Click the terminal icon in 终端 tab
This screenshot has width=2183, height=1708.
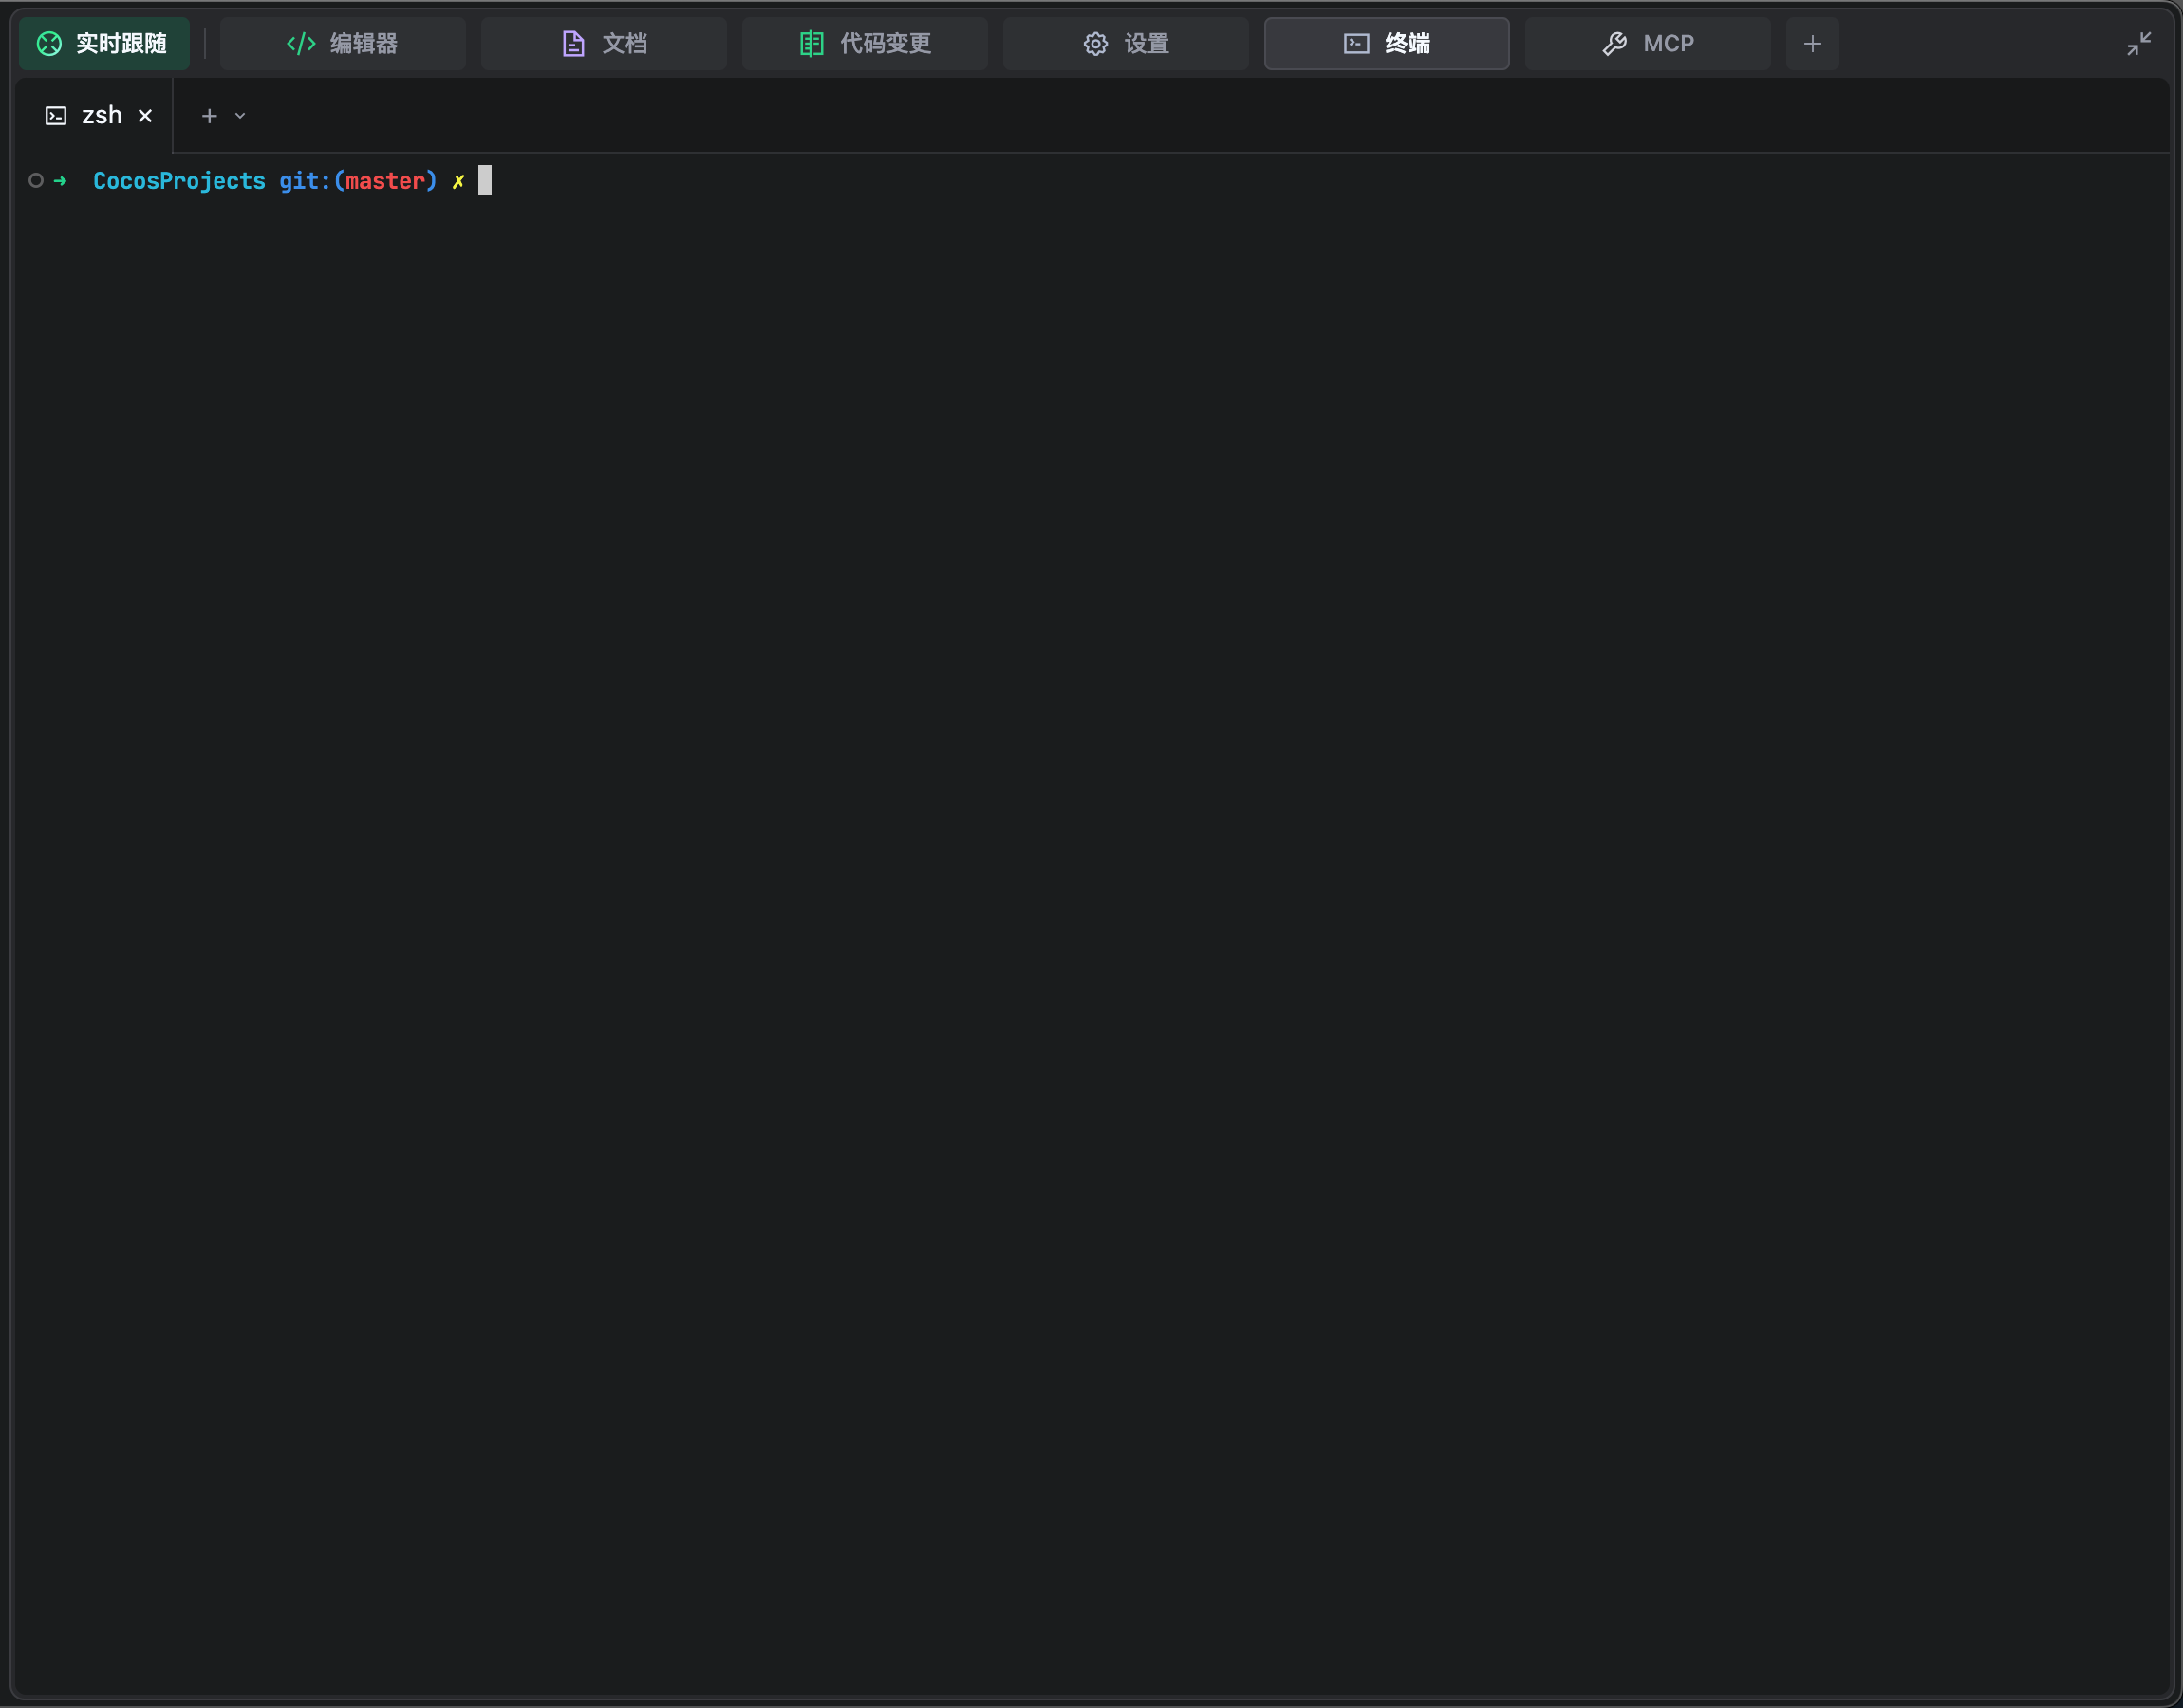coord(1356,43)
